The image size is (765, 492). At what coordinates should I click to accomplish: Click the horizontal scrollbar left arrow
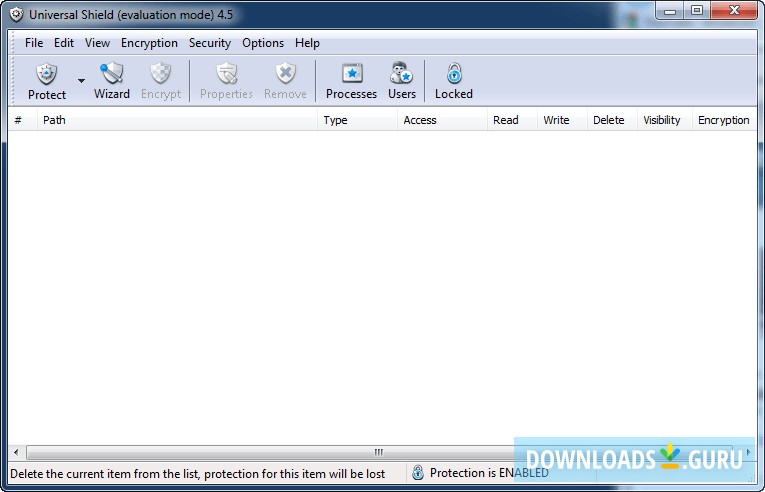pos(16,452)
